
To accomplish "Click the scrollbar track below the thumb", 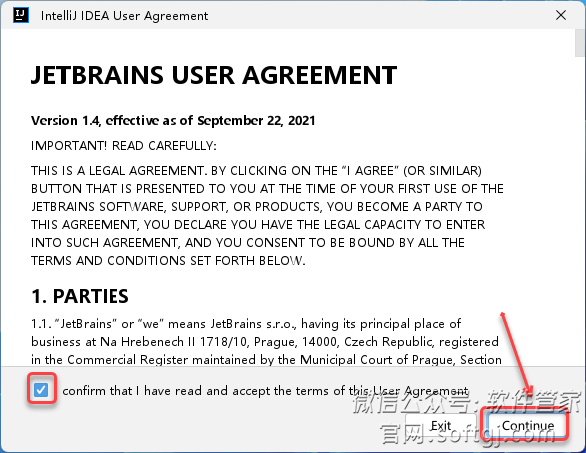I will (580, 209).
